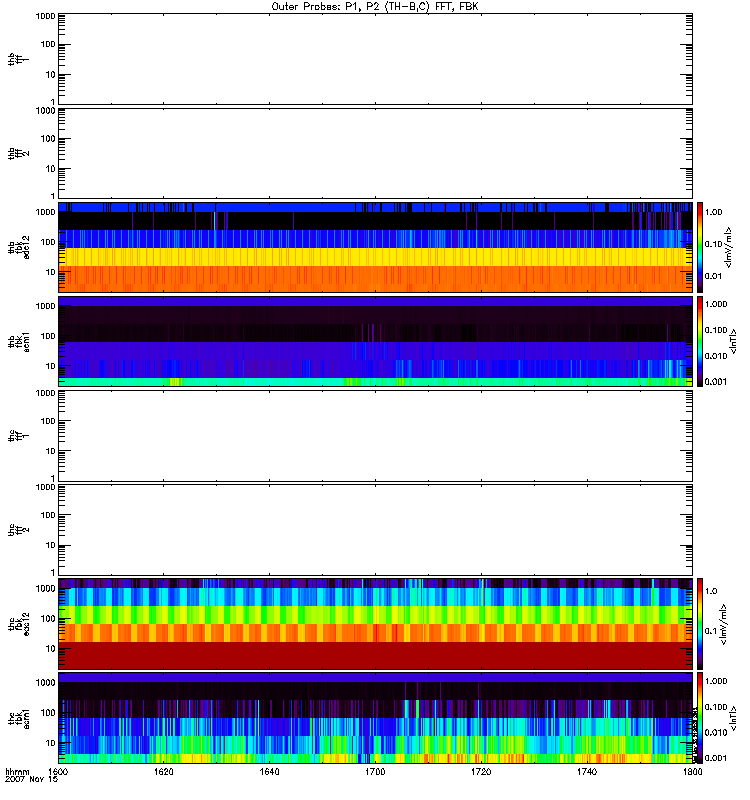750x800 pixels.
Task: Click the 1620 time axis label
Action: [163, 772]
